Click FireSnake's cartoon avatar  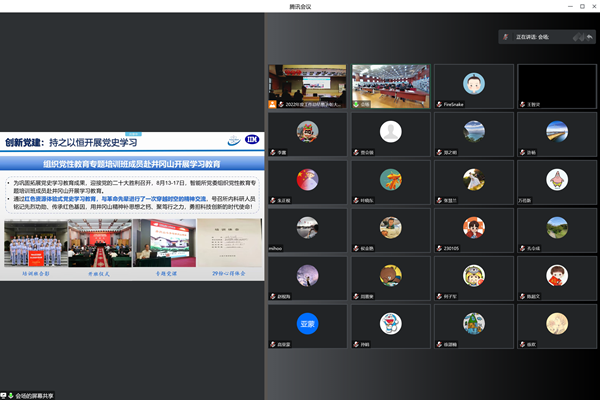pos(472,83)
